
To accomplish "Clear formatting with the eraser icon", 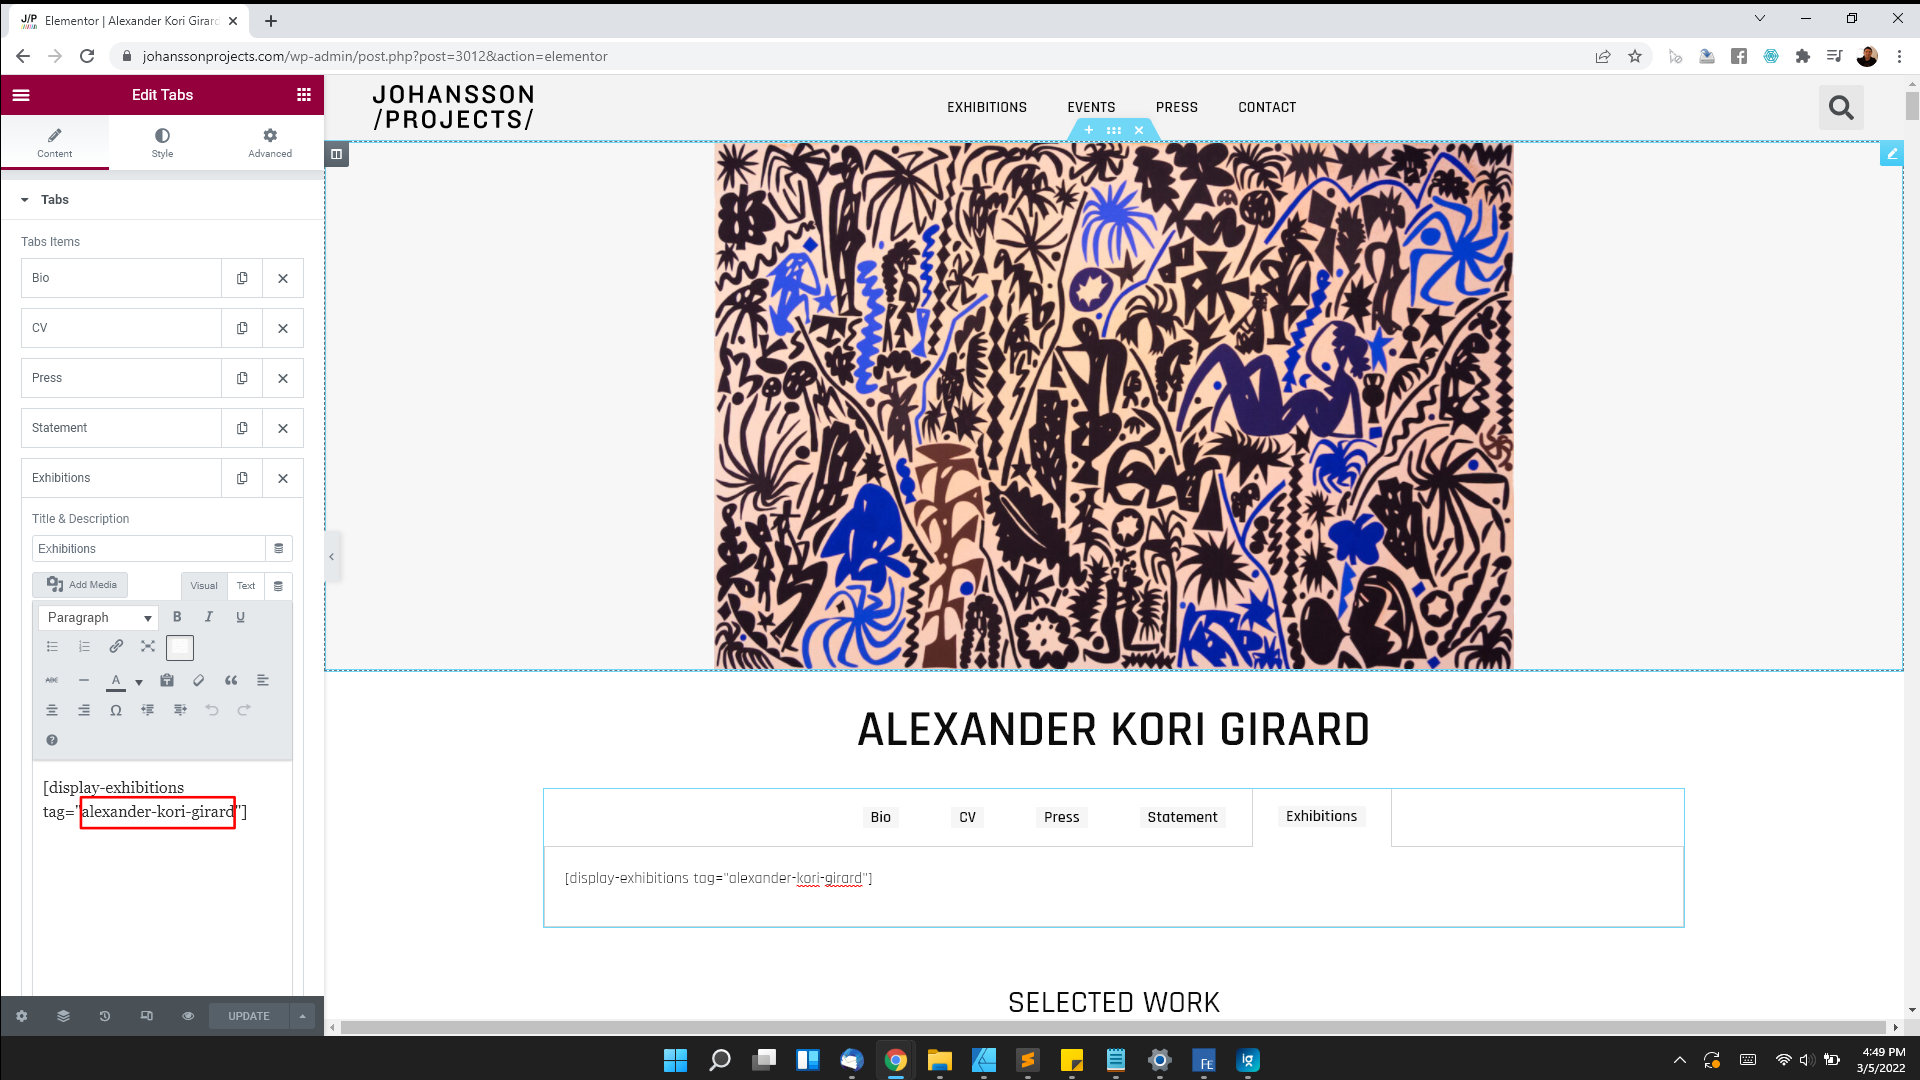I will 199,680.
